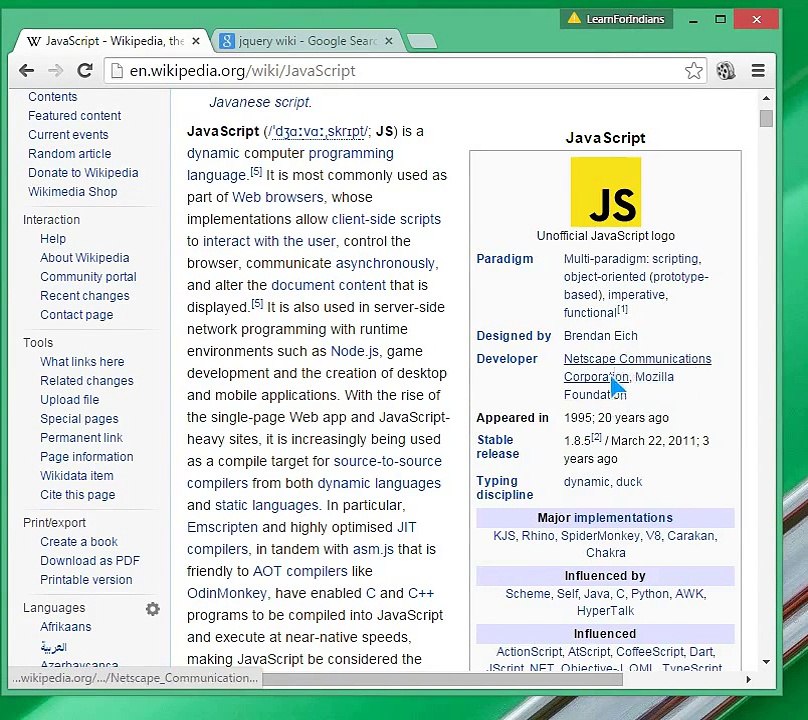Open the document content link
The width and height of the screenshot is (808, 720).
coord(328,286)
